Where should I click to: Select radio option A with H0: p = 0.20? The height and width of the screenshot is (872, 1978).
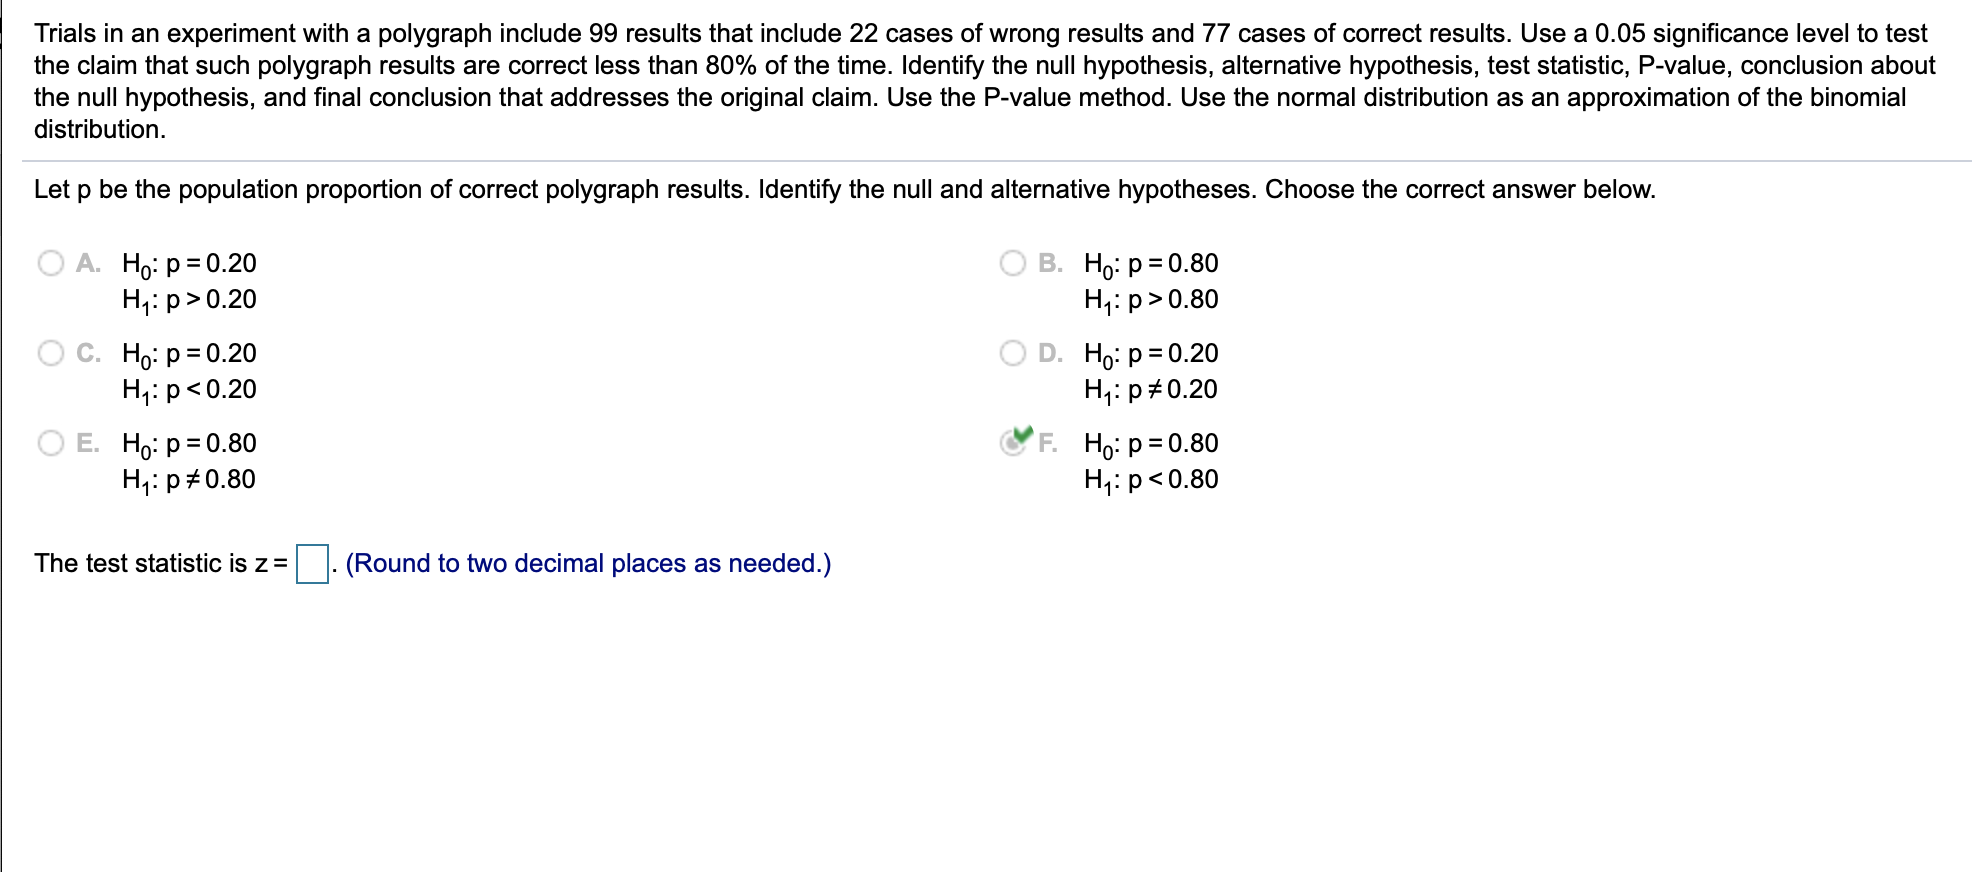51,262
